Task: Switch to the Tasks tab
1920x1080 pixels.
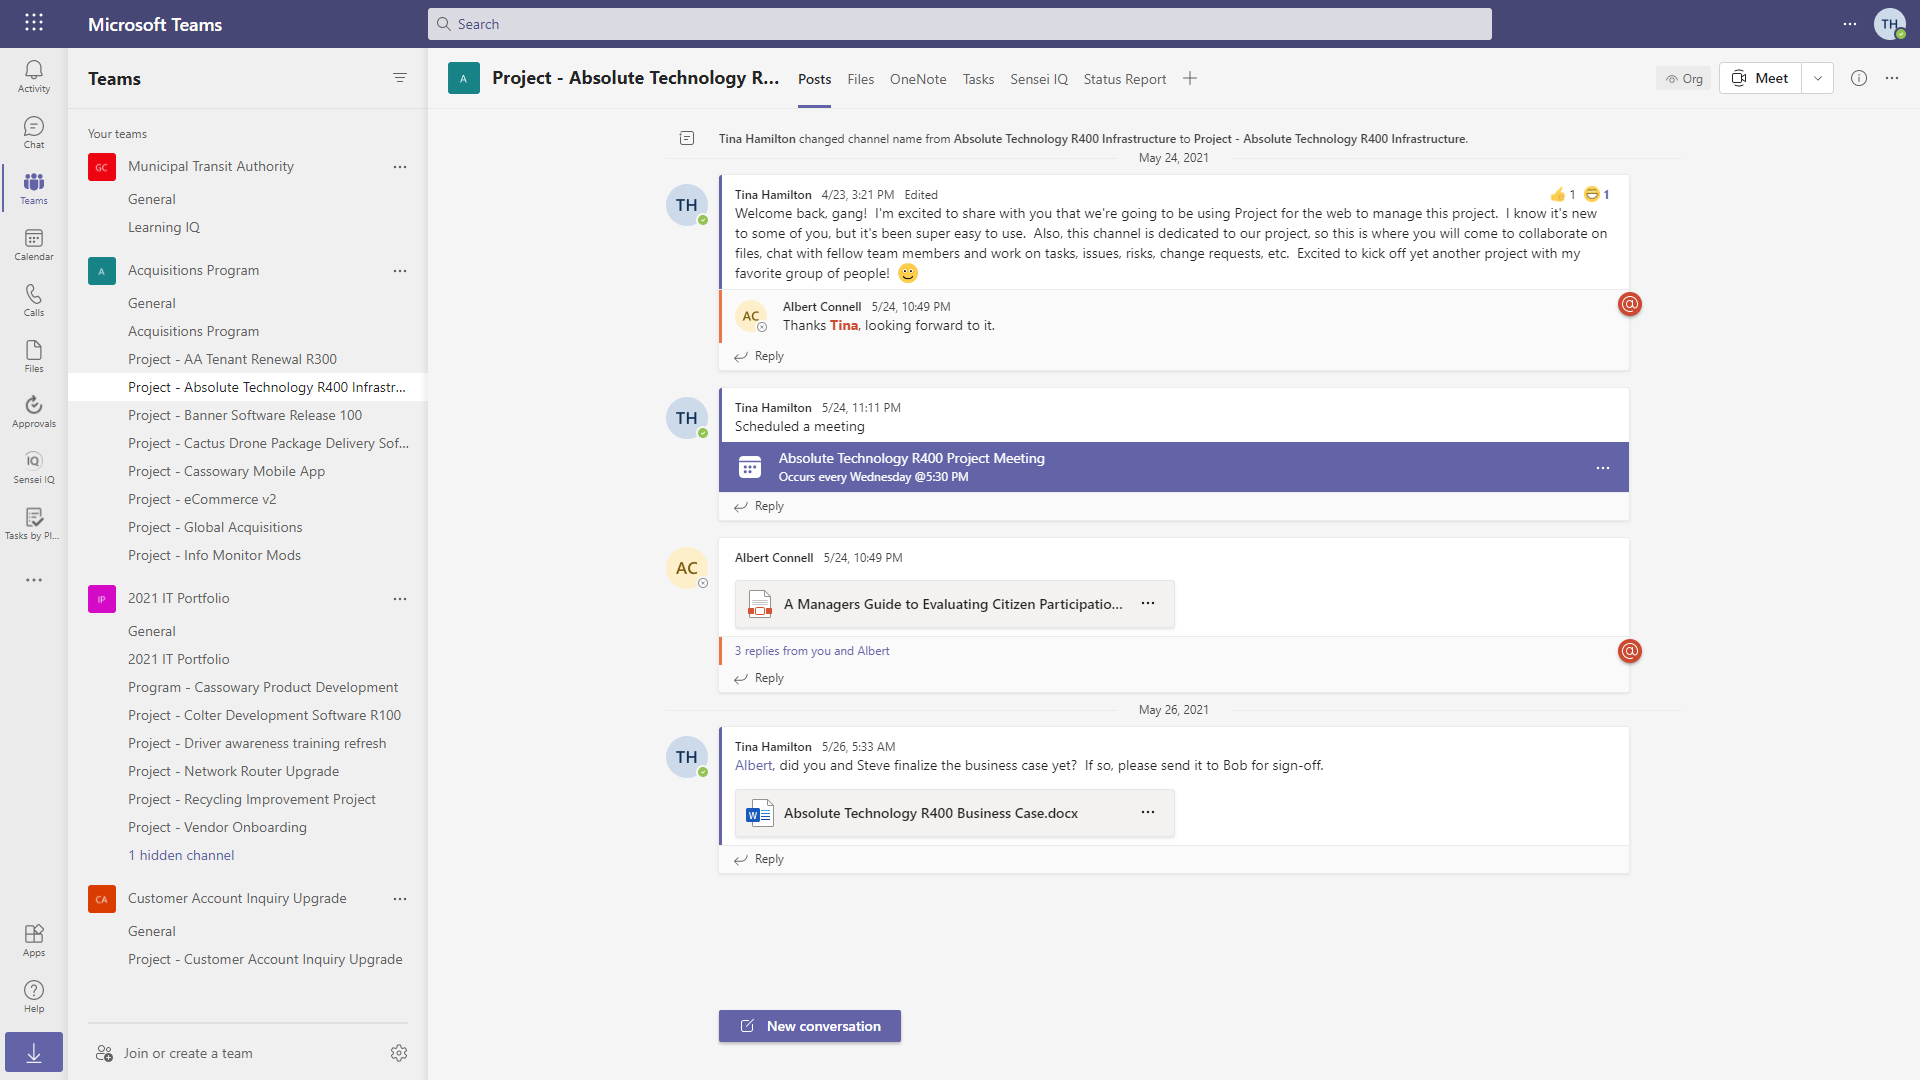Action: coord(978,79)
